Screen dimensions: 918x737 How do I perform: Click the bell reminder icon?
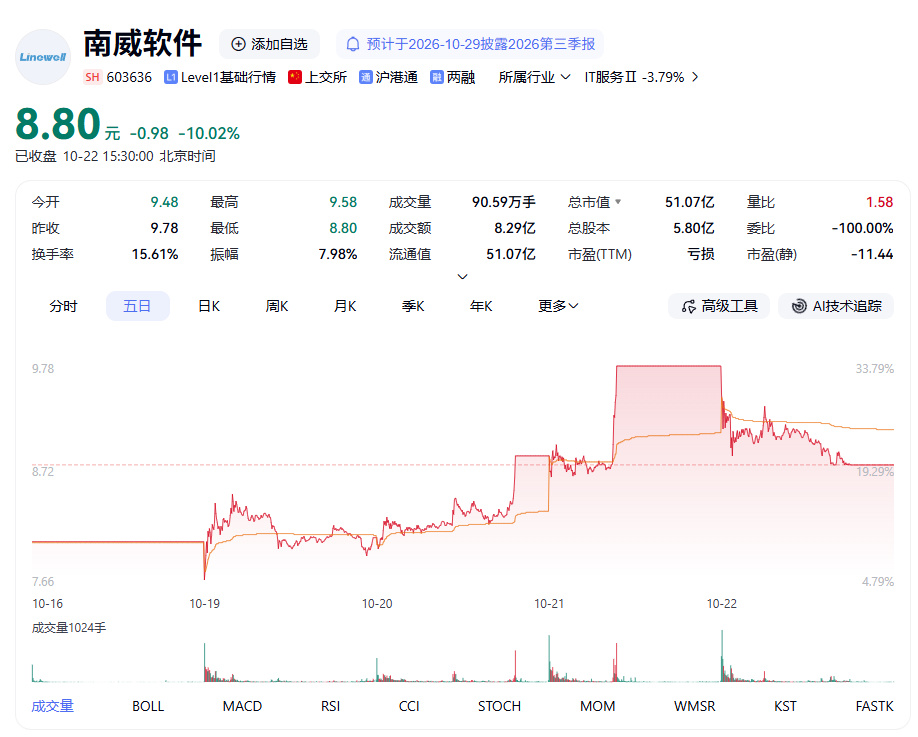point(353,44)
